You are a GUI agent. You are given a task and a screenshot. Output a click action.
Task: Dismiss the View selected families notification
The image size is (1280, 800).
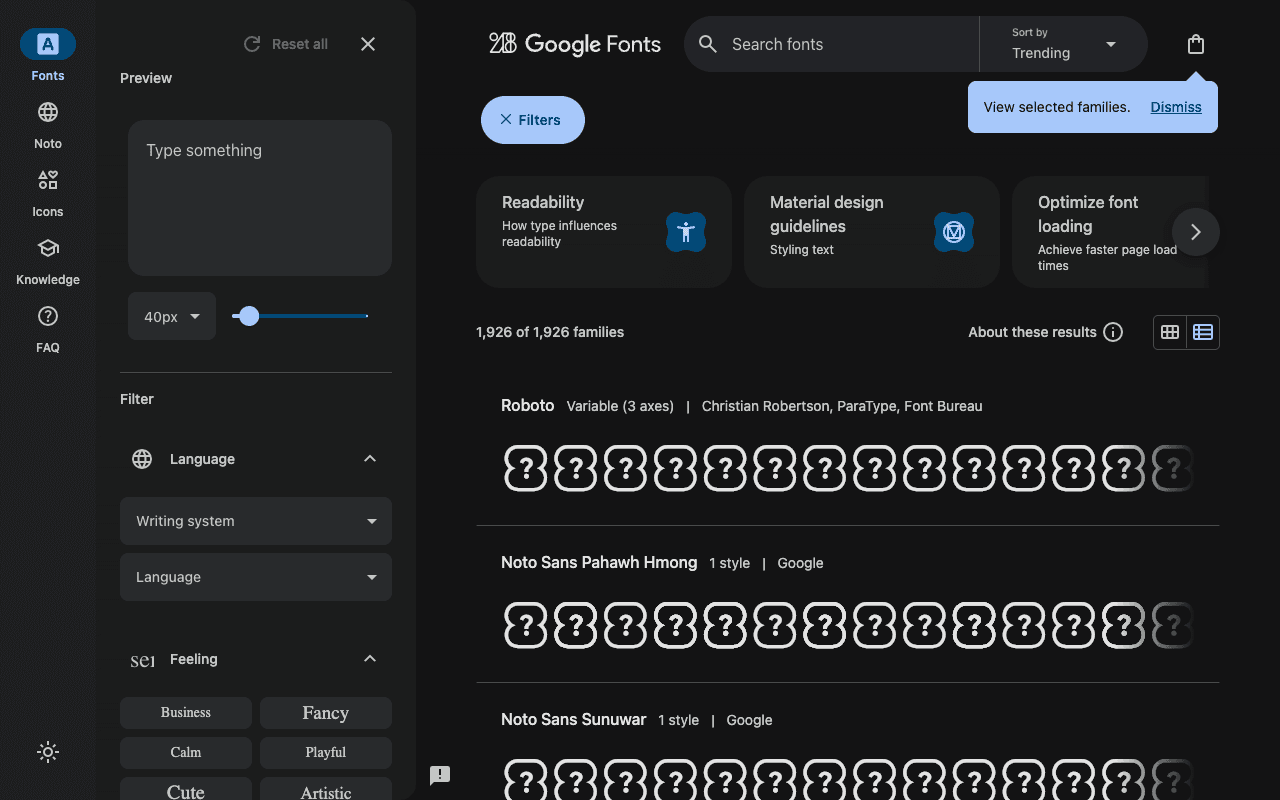pyautogui.click(x=1175, y=107)
